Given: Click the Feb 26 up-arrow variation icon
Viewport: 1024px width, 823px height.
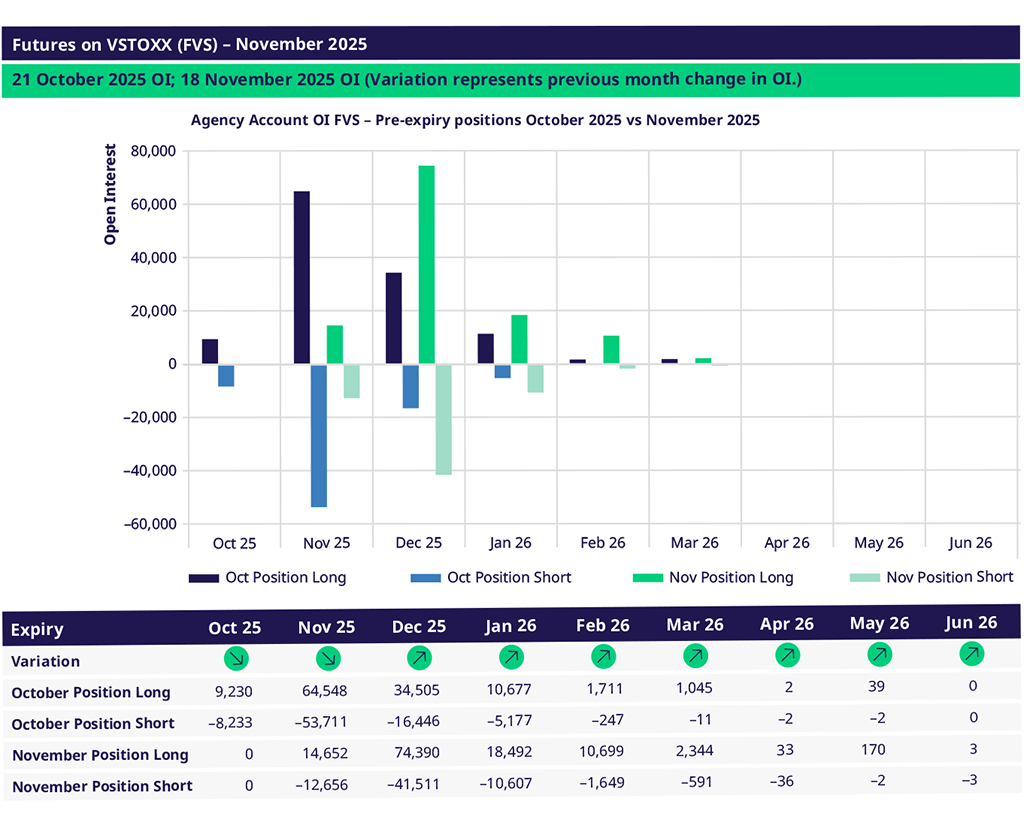Looking at the screenshot, I should (602, 657).
